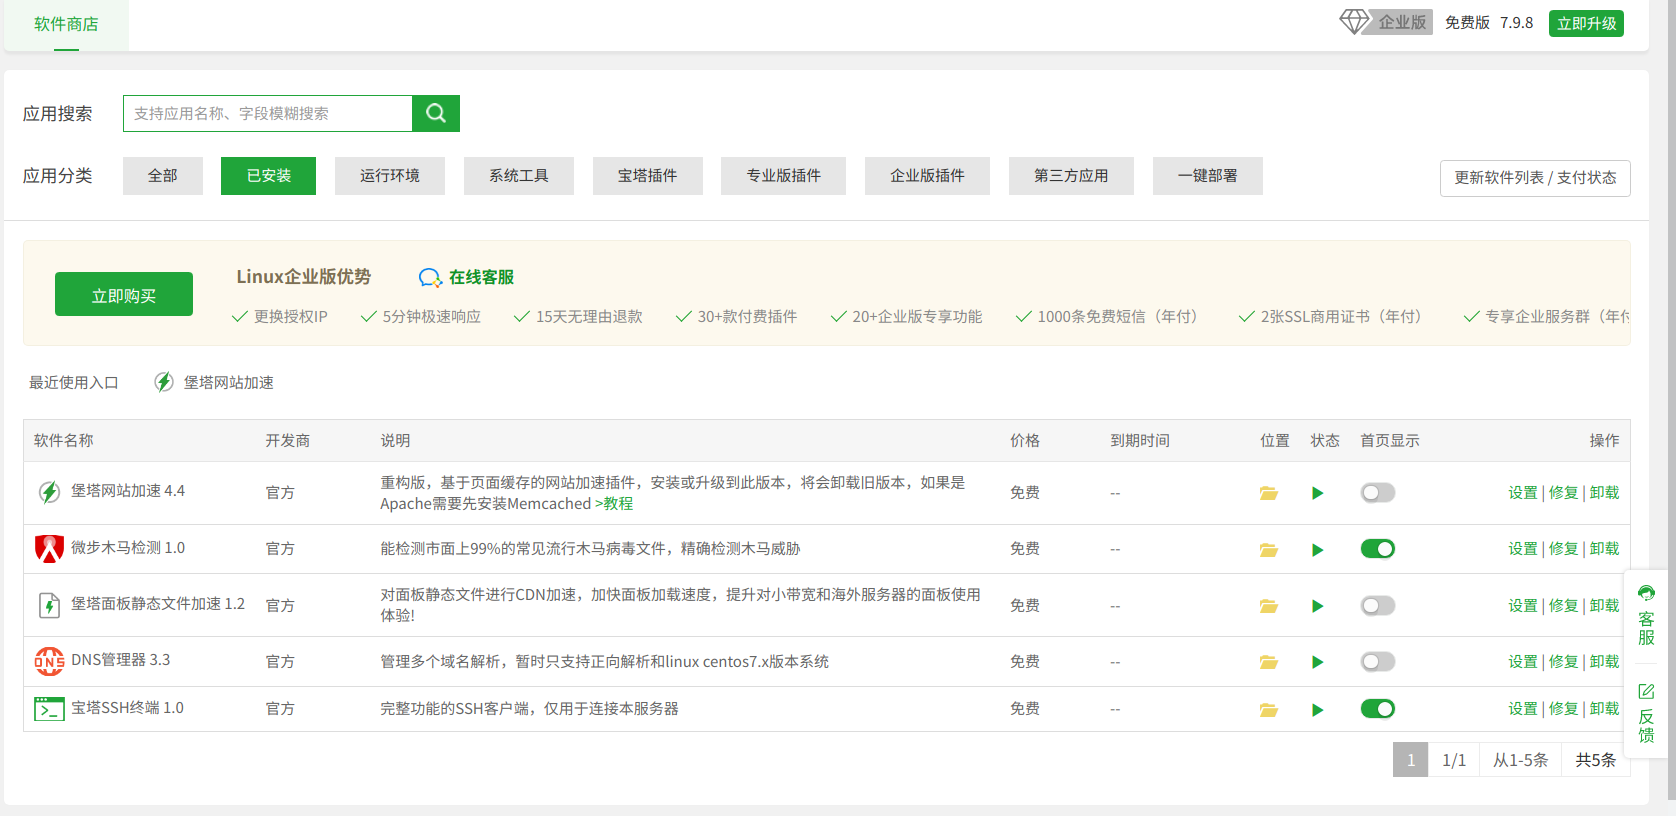
Task: Select the 专业版插件 category
Action: coord(784,176)
